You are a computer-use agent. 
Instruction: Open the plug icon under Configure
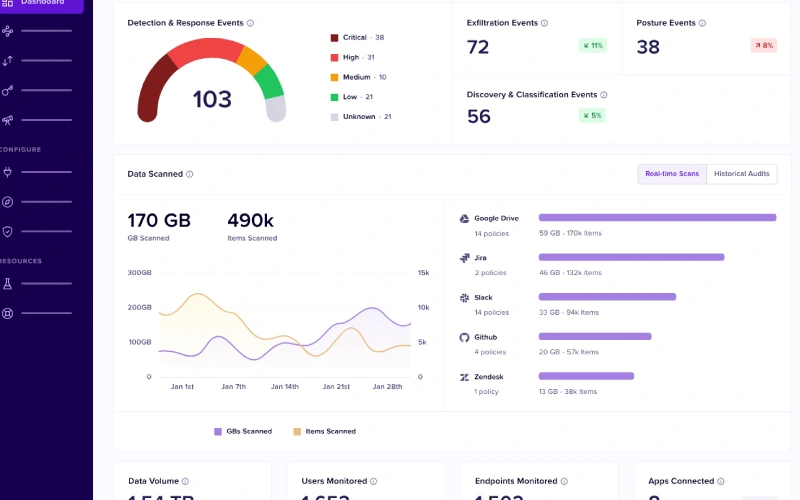tap(8, 172)
